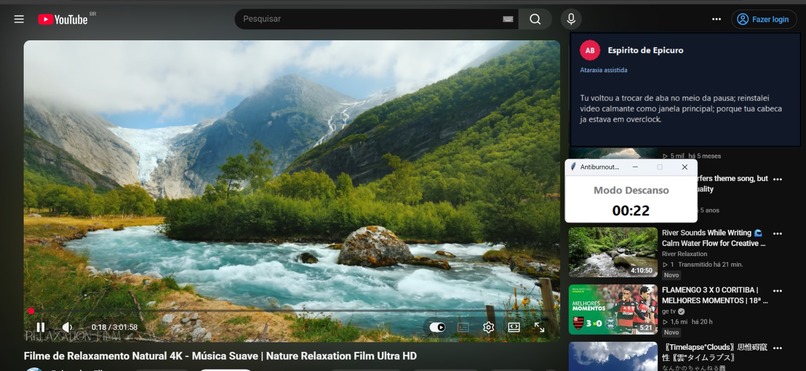Click the Fazer login button
806x371 pixels.
pos(763,19)
